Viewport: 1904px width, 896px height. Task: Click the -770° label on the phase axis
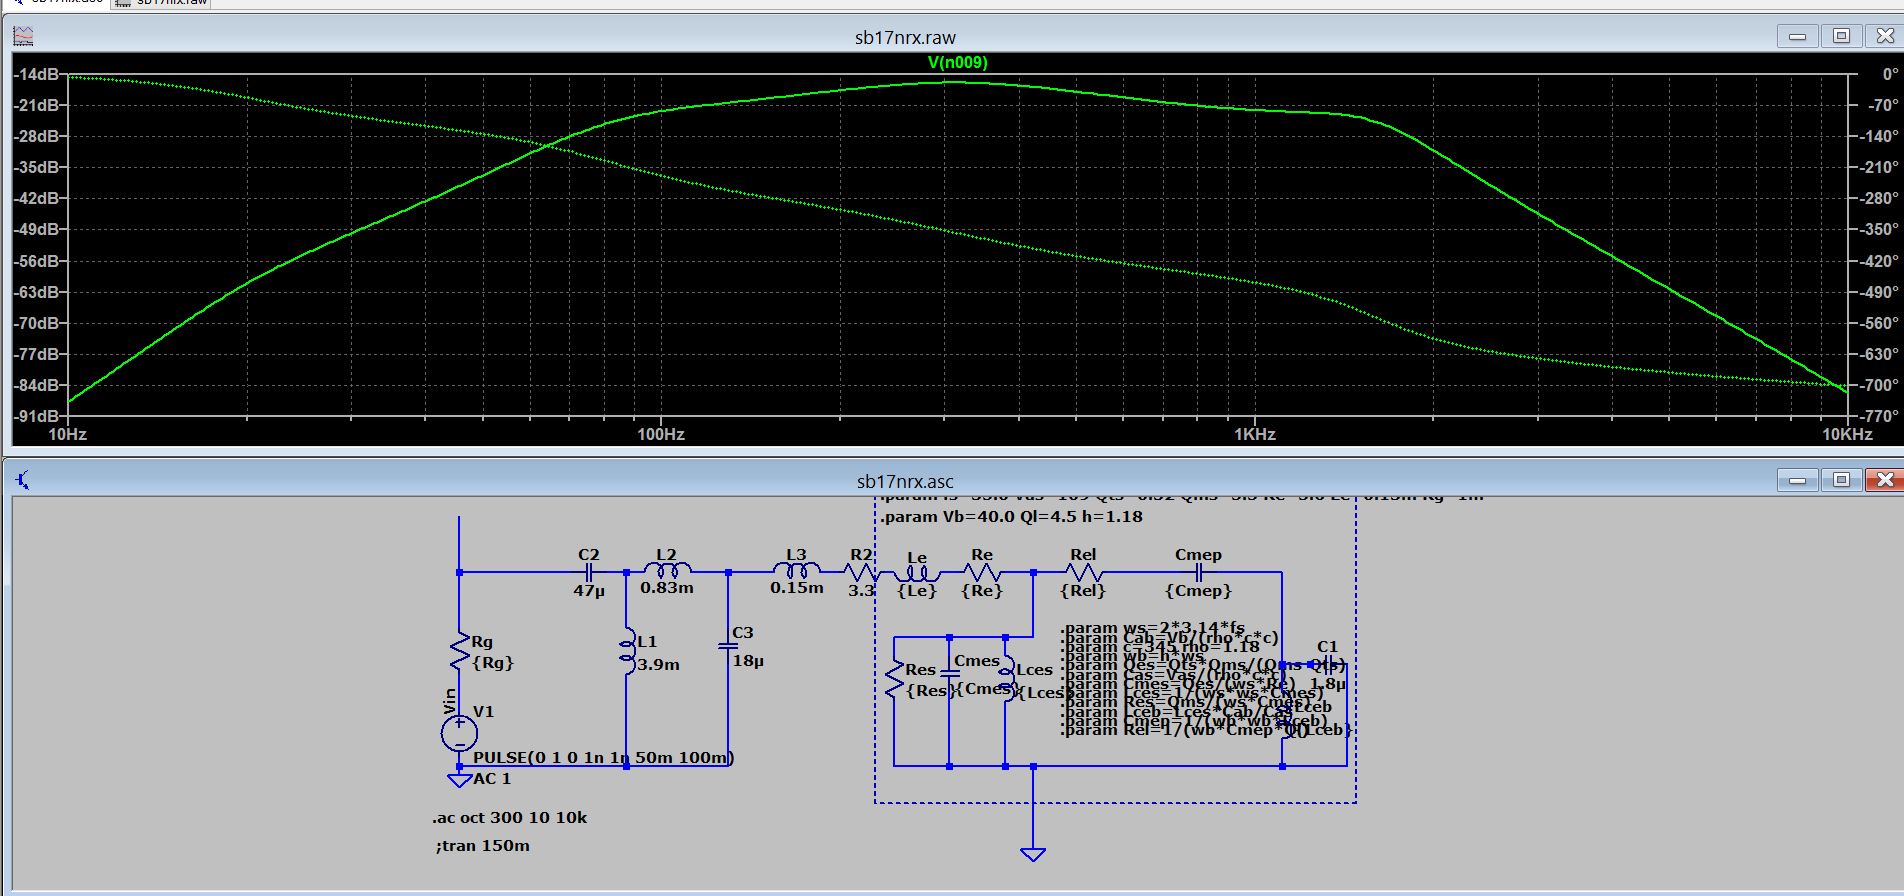[1881, 416]
